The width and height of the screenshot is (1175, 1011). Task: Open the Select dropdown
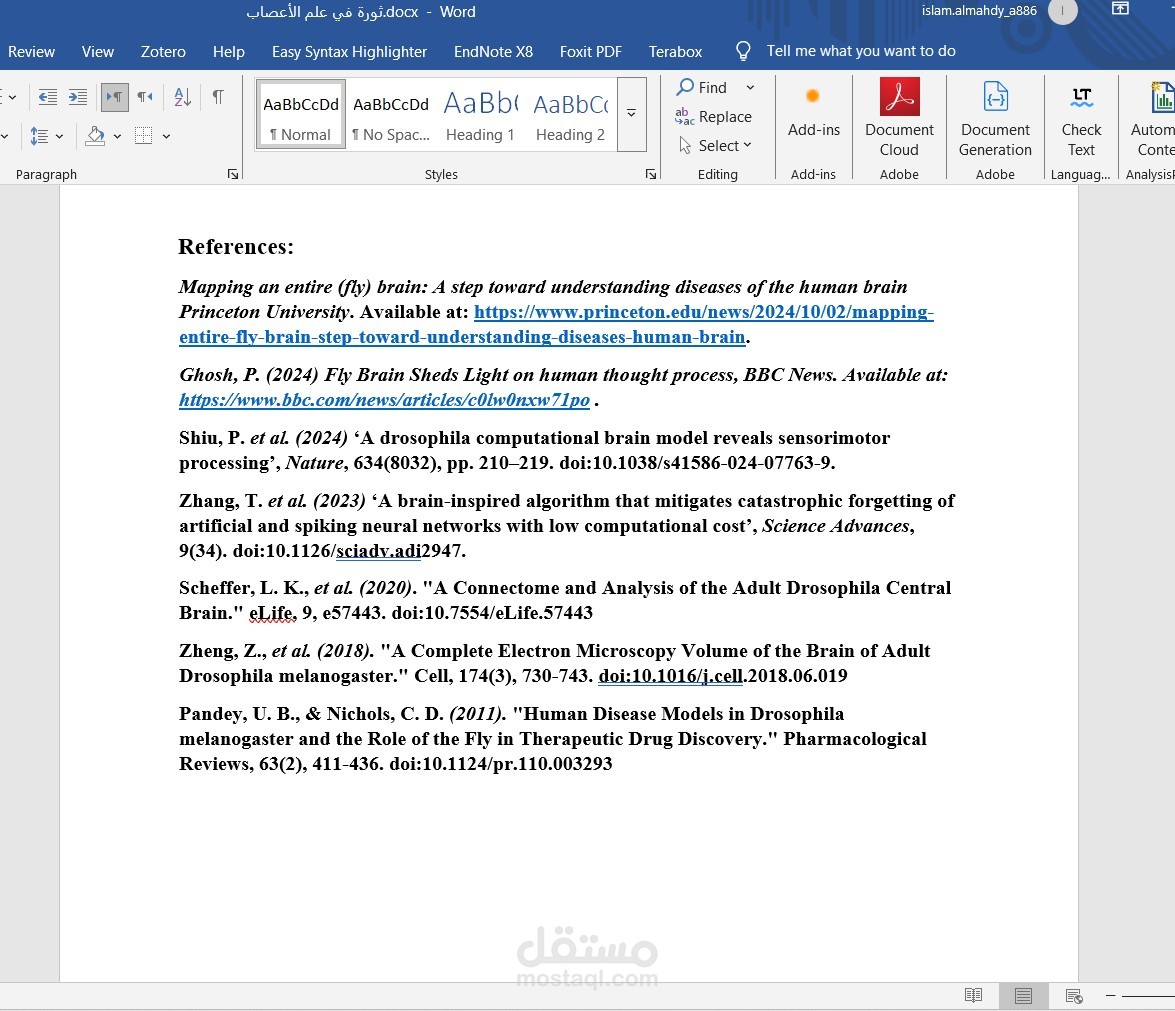[715, 145]
